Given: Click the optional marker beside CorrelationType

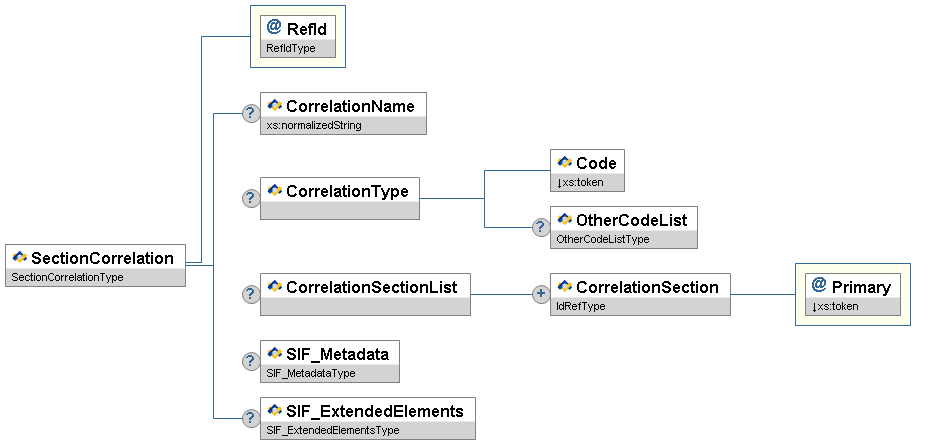Looking at the screenshot, I should coord(250,198).
